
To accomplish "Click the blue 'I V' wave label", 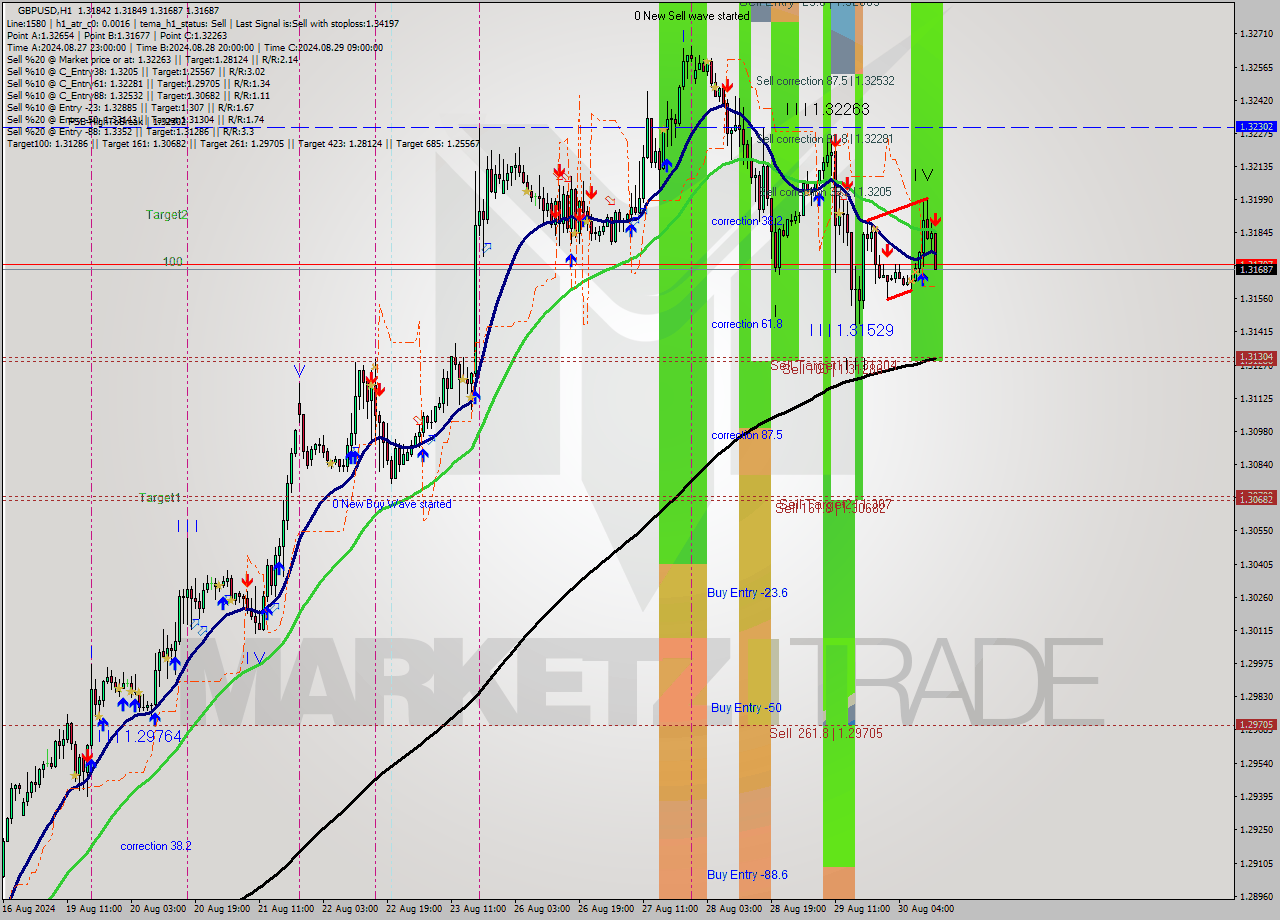I will [x=258, y=657].
